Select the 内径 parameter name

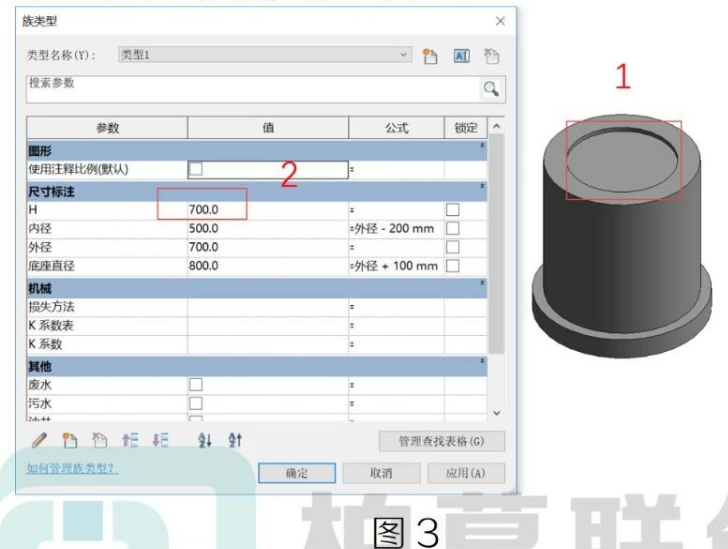pos(40,229)
